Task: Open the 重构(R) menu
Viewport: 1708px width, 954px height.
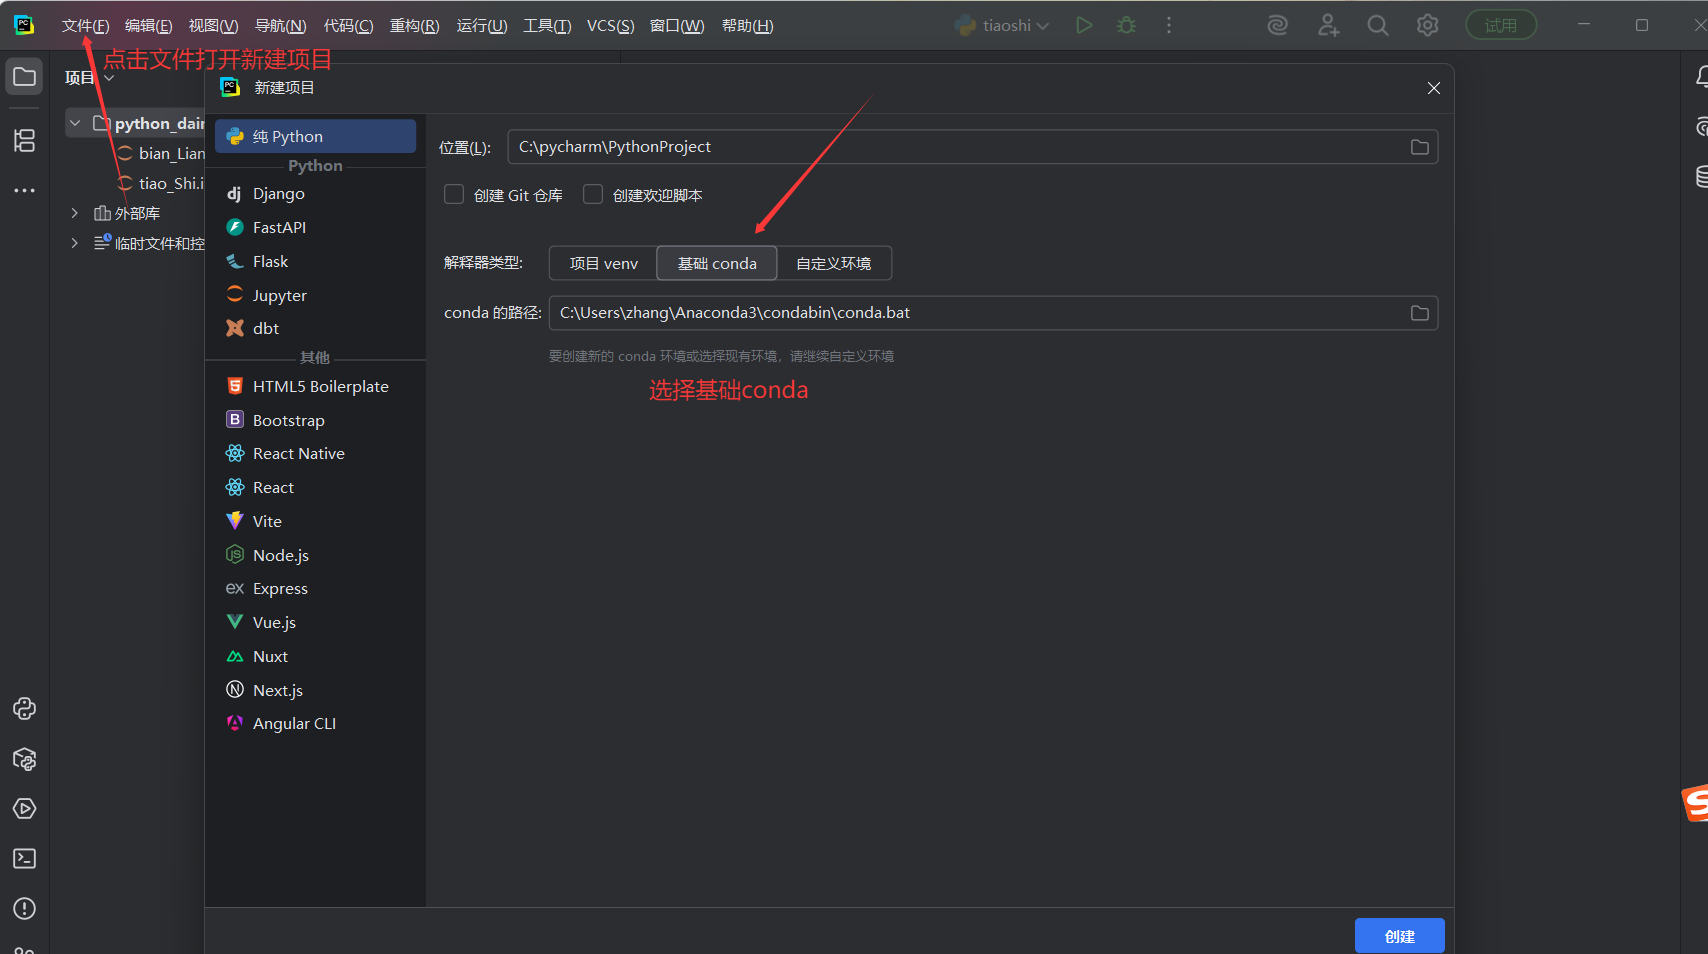Action: 414,26
